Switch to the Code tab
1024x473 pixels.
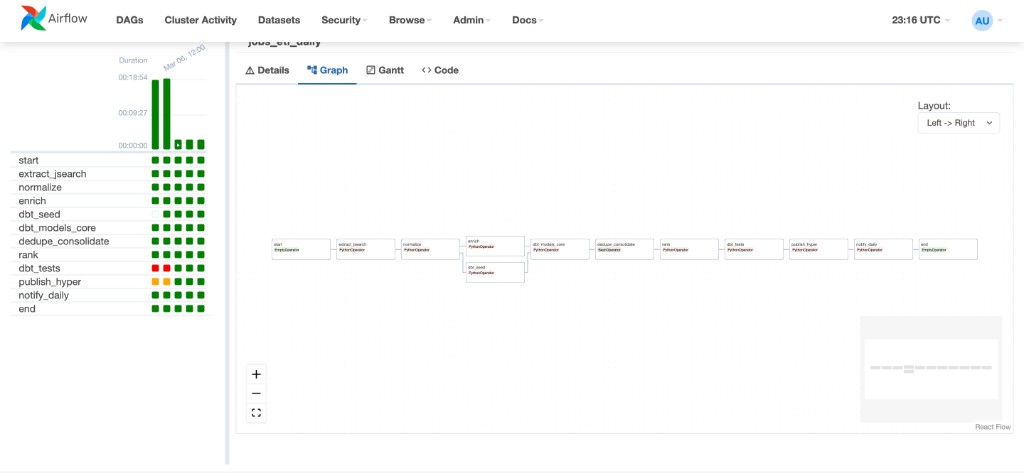(440, 71)
